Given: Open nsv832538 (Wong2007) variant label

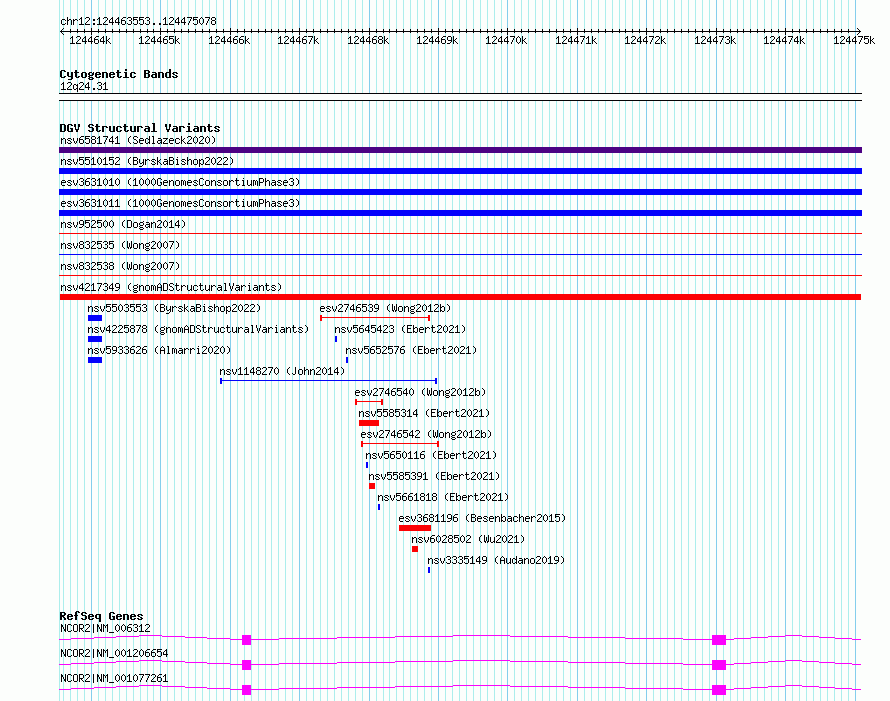Looking at the screenshot, I should (x=120, y=266).
